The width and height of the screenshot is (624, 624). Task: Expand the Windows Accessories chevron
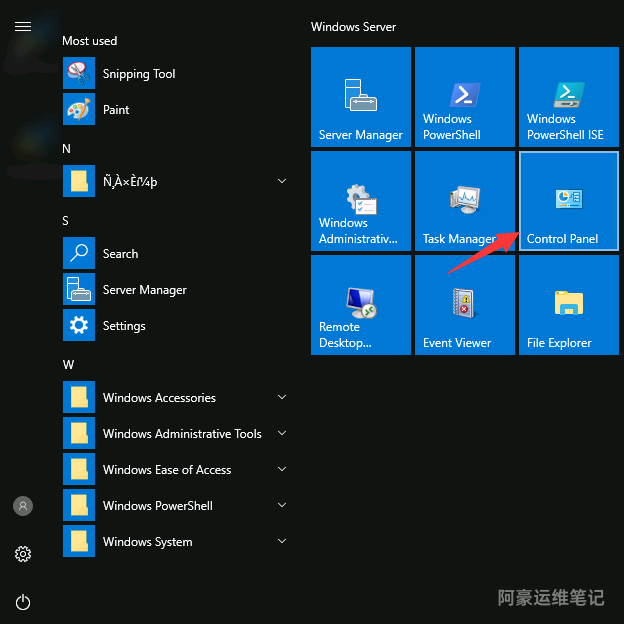pos(282,397)
